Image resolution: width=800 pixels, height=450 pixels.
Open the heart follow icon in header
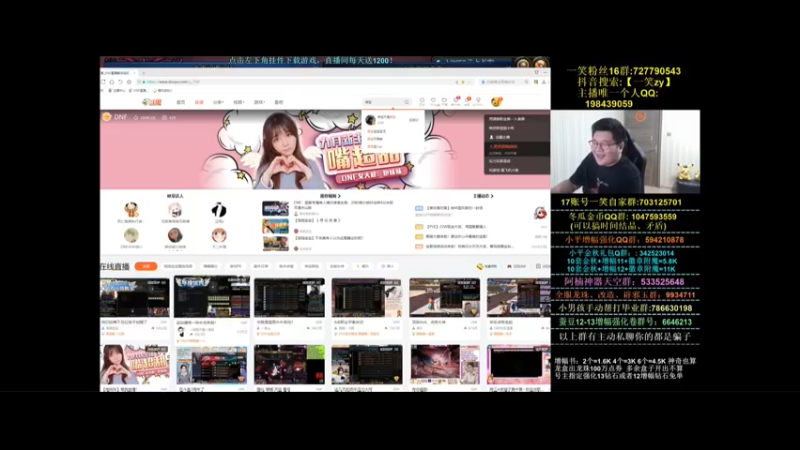[433, 101]
